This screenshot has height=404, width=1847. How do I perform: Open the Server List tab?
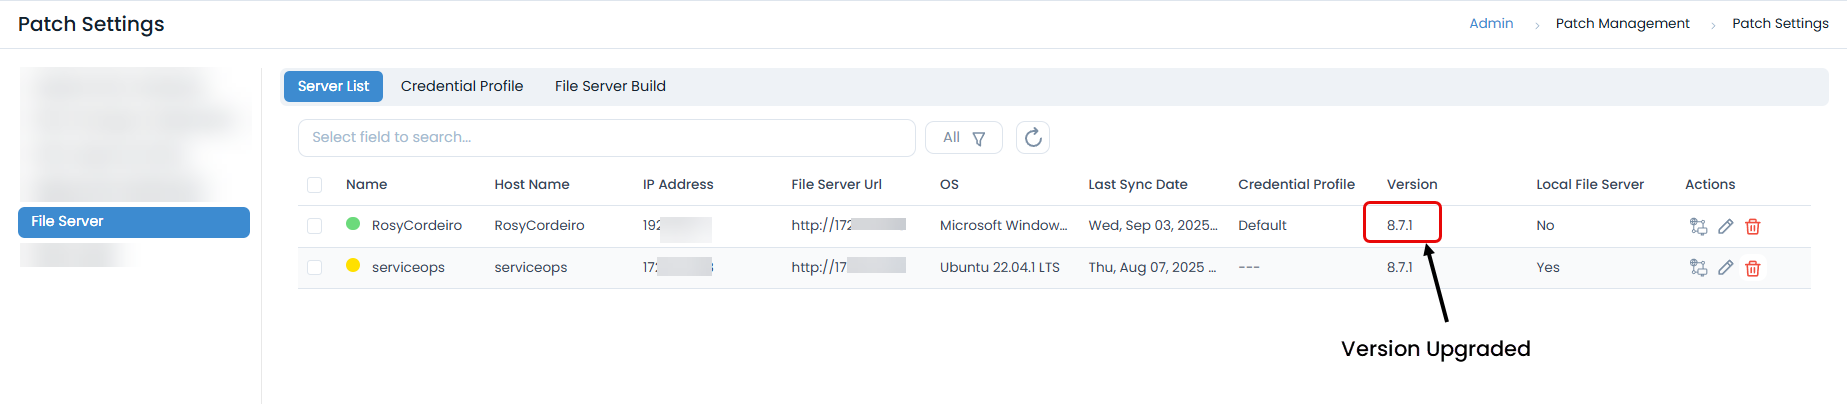[333, 86]
